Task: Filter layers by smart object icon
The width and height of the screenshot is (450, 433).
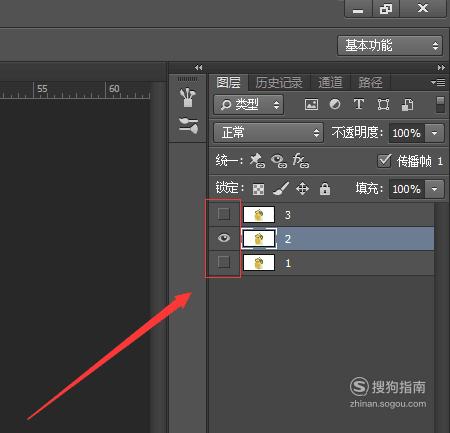Action: tap(407, 105)
